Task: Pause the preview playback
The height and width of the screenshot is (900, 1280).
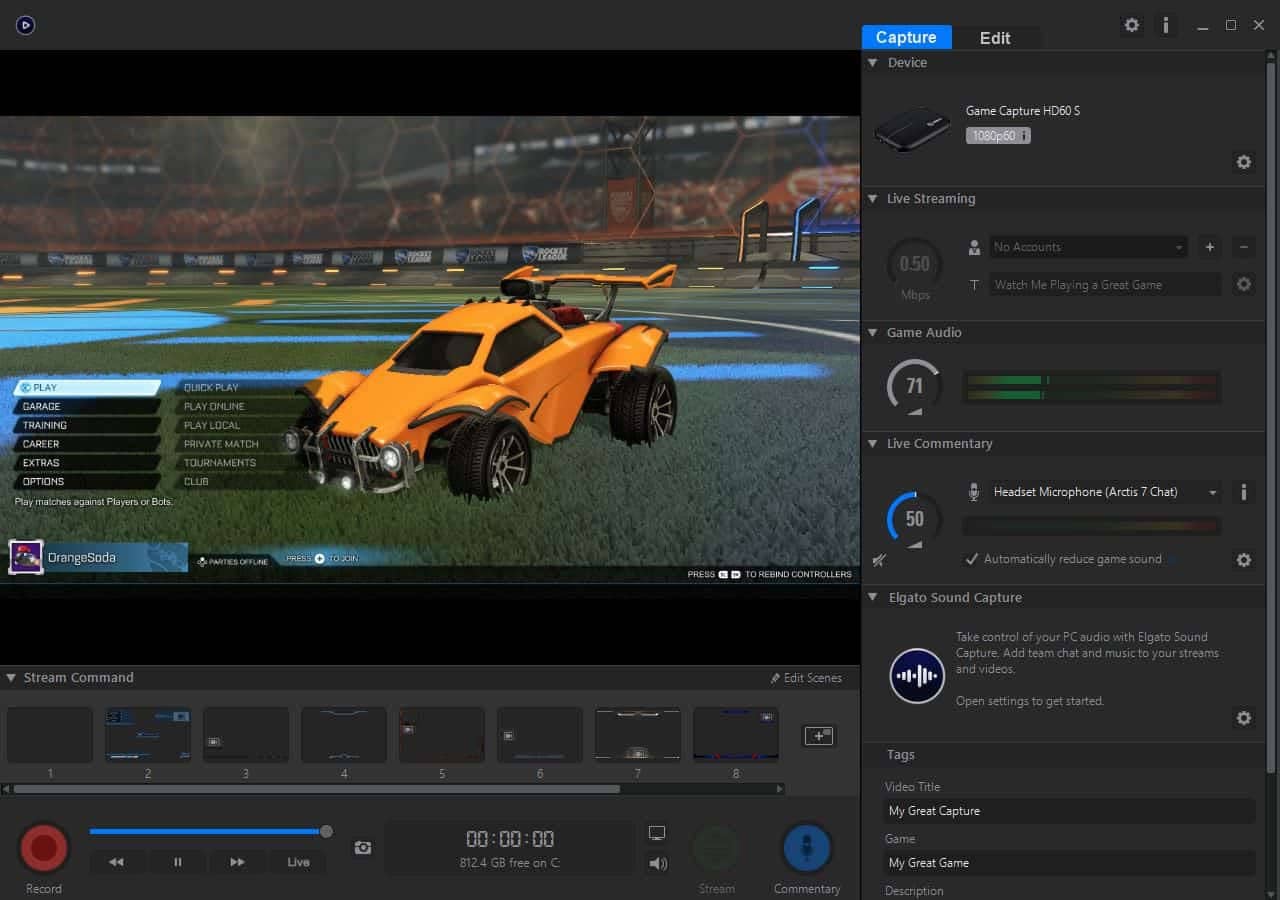Action: click(178, 862)
